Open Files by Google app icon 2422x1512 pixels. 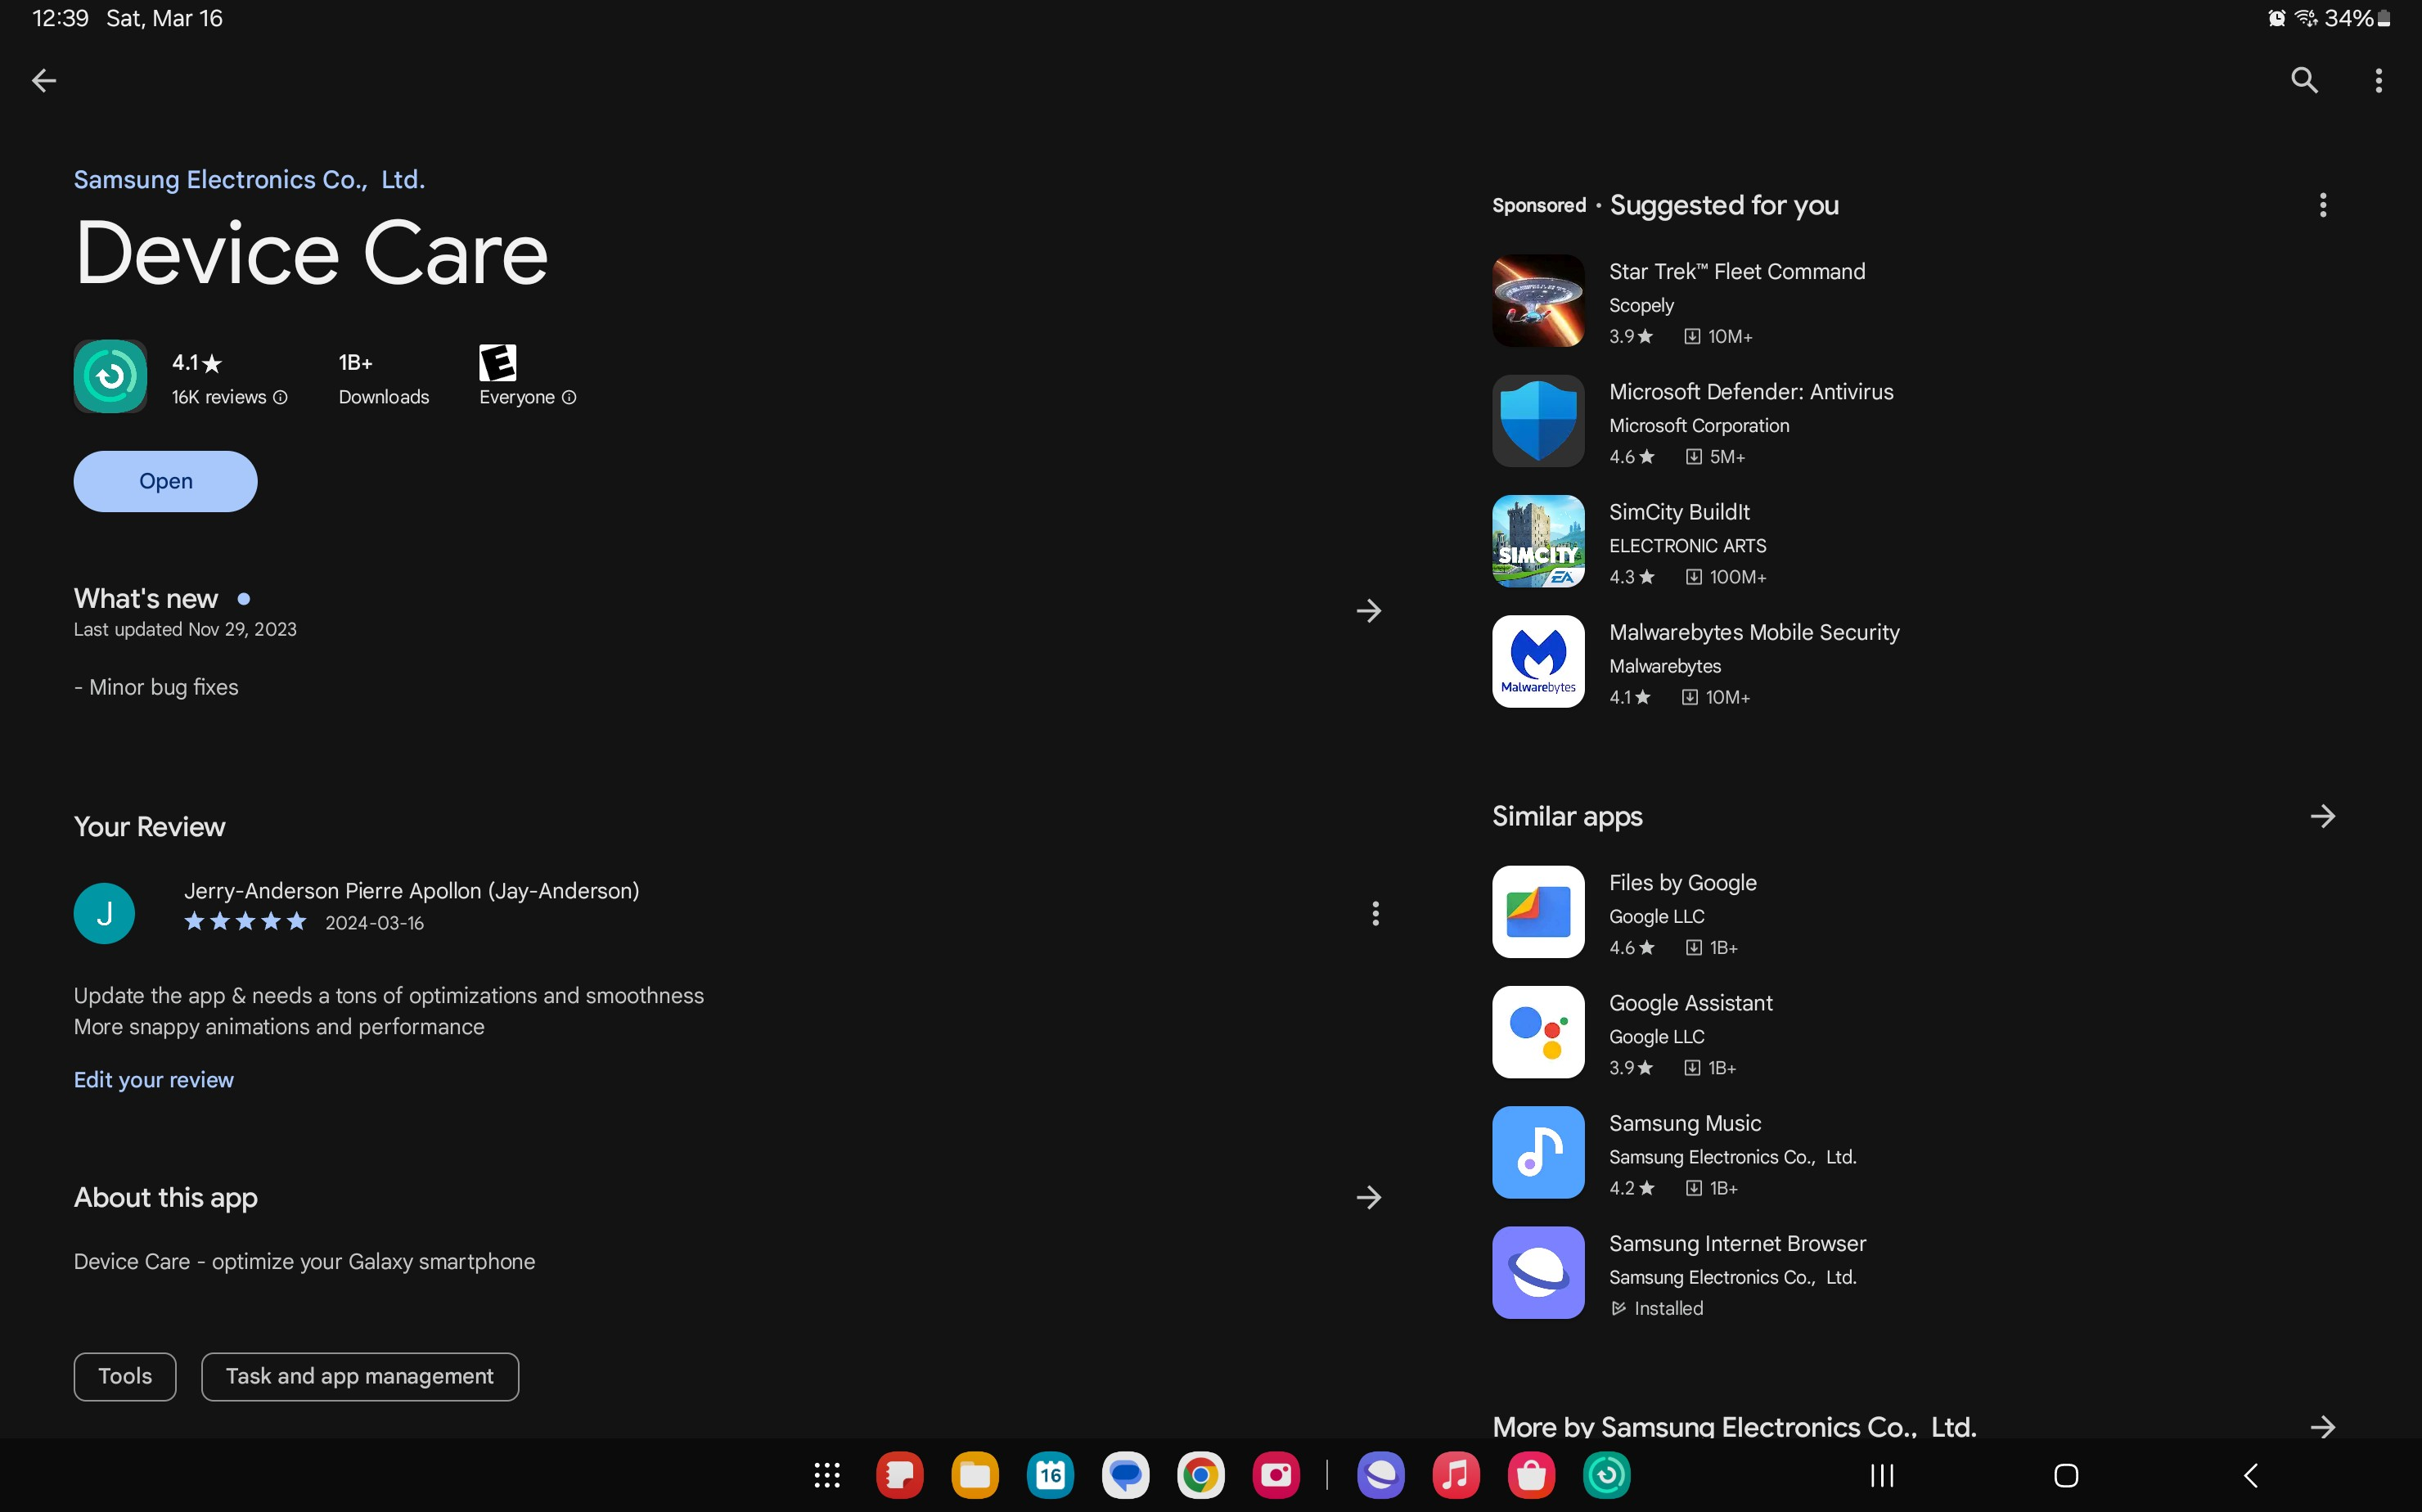[1538, 912]
